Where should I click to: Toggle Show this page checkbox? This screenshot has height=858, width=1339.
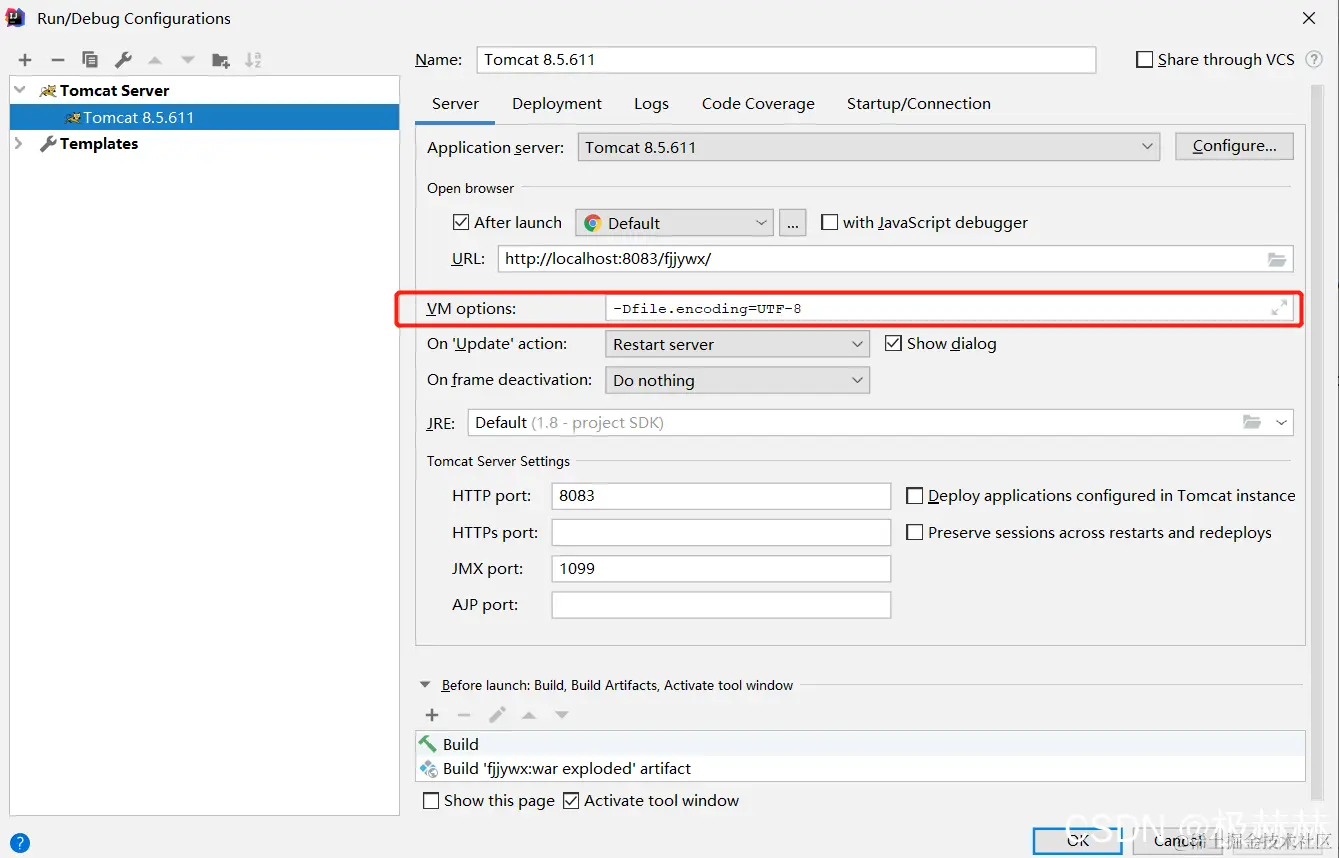(431, 800)
